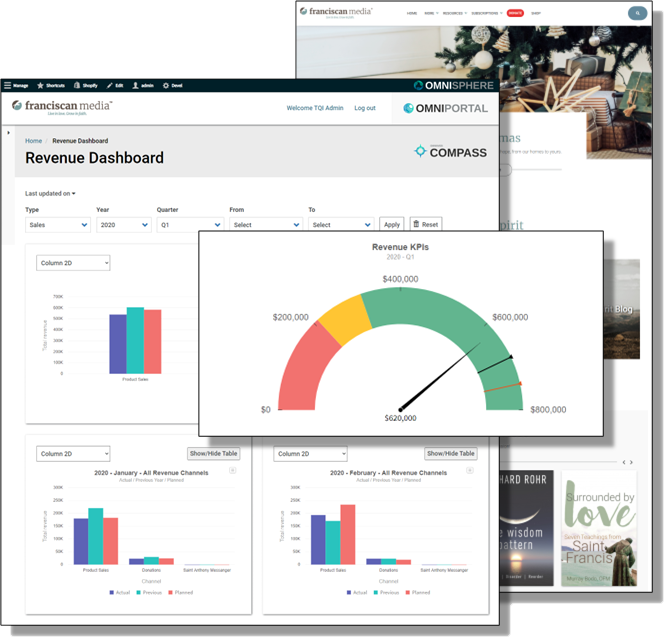Go to previous book carousel arrow
The height and width of the screenshot is (637, 664).
624,462
